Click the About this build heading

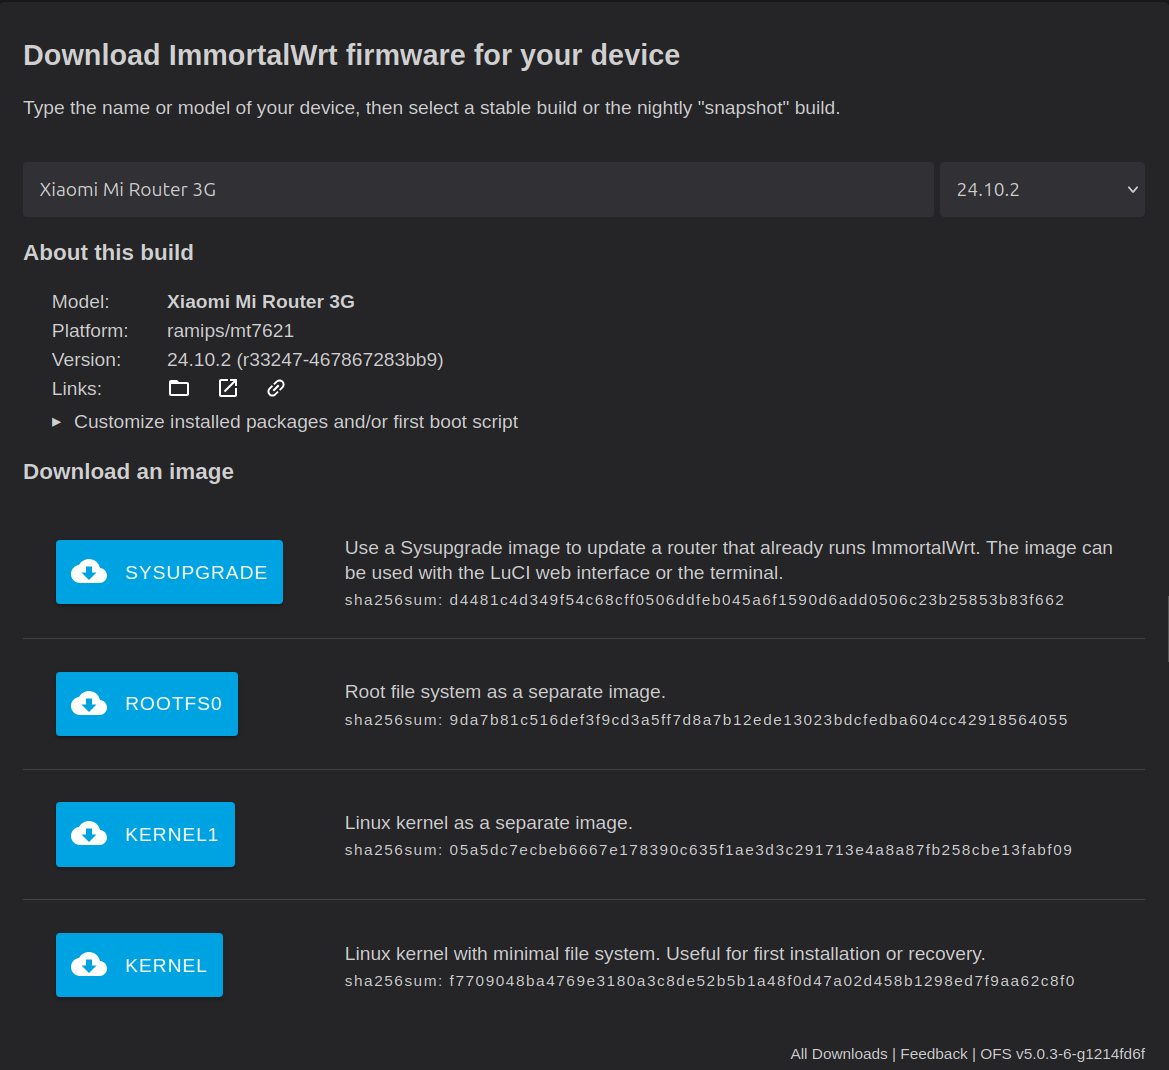pyautogui.click(x=108, y=253)
